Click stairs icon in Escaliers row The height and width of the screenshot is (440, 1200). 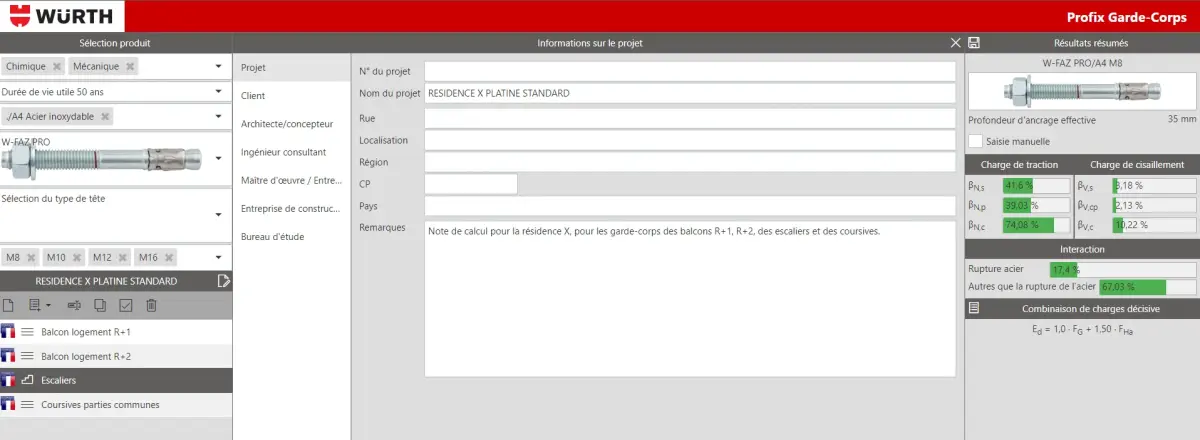pyautogui.click(x=28, y=380)
